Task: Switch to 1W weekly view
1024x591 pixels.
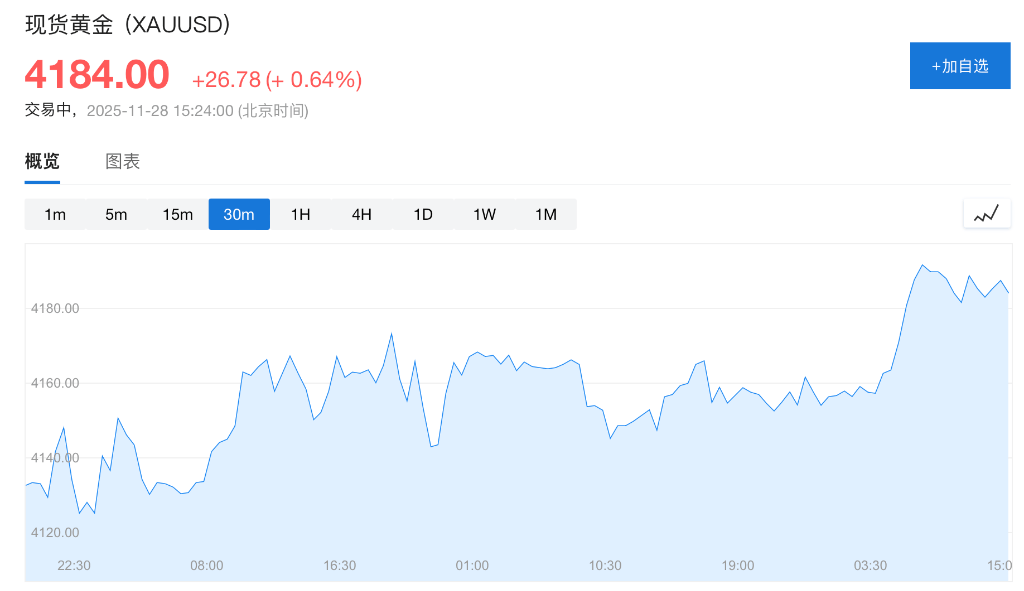Action: [484, 214]
